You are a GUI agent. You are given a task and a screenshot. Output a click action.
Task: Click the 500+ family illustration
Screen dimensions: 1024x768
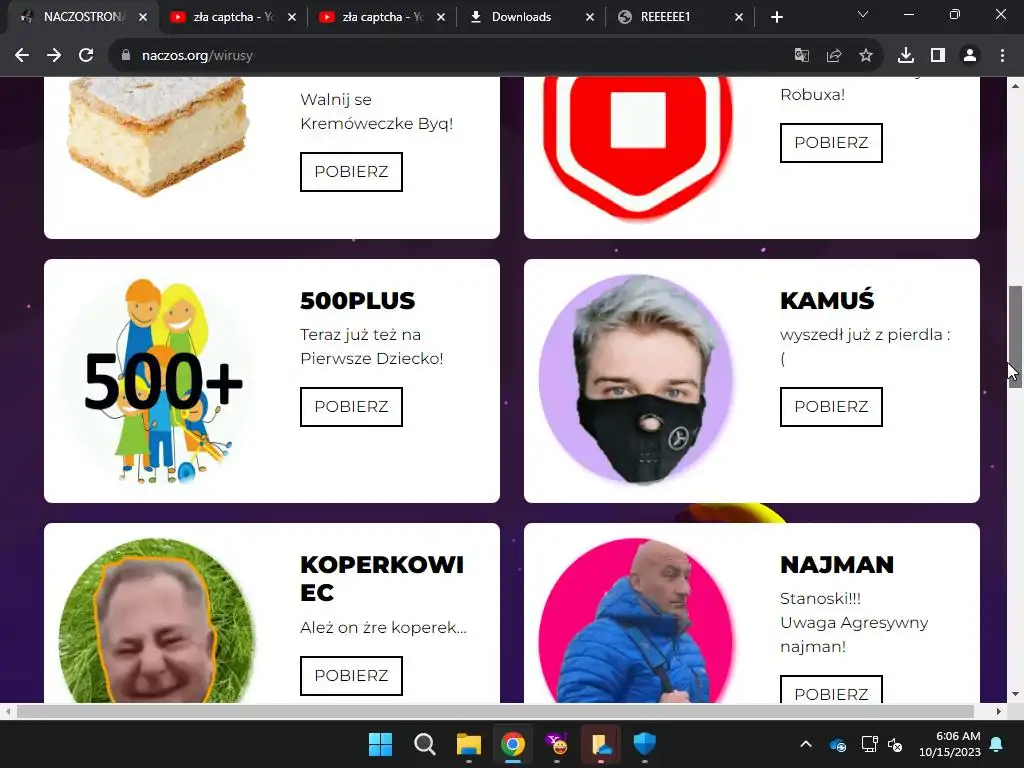point(157,381)
